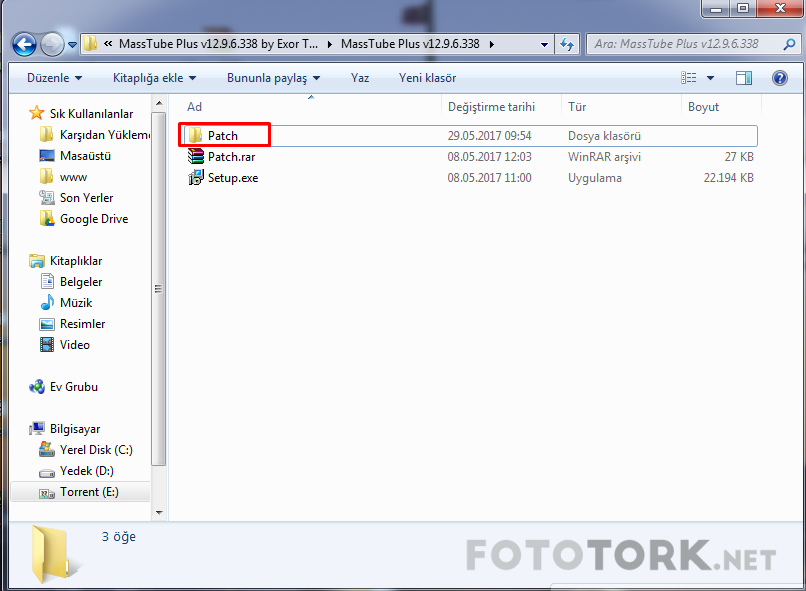Expand the arrow between the two breadcrumbs

pos(329,45)
